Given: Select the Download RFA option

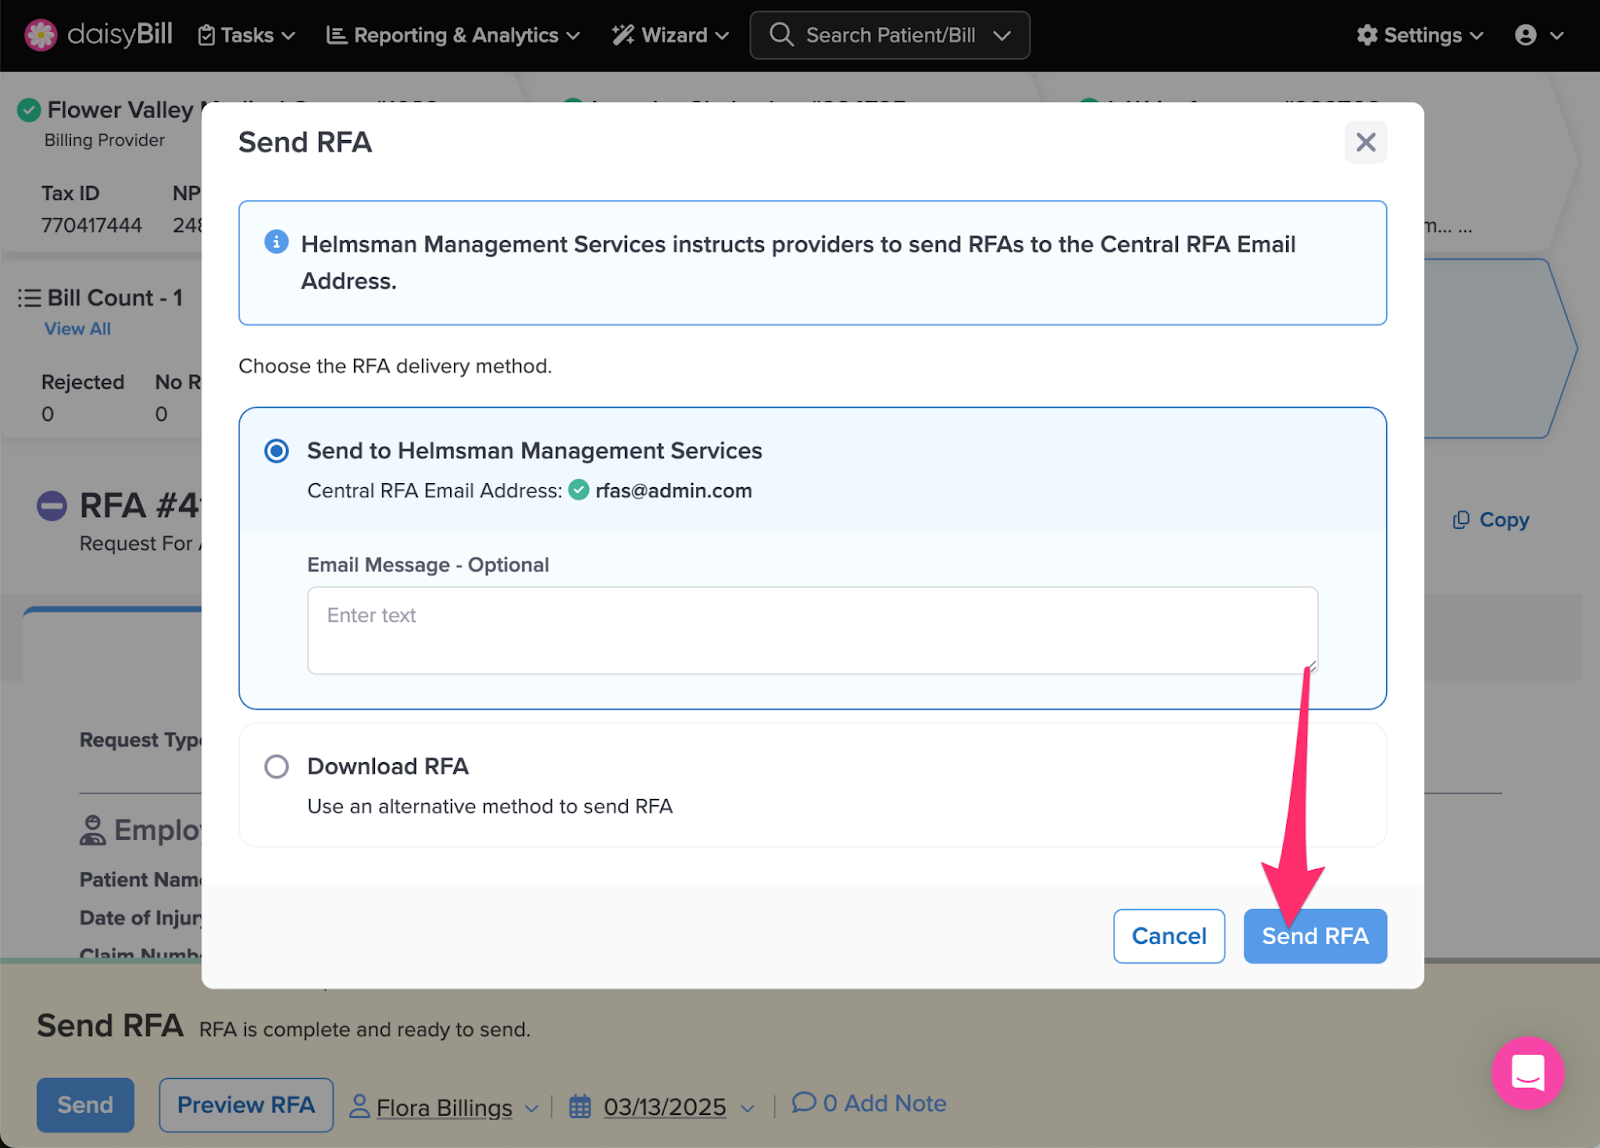Looking at the screenshot, I should (277, 767).
